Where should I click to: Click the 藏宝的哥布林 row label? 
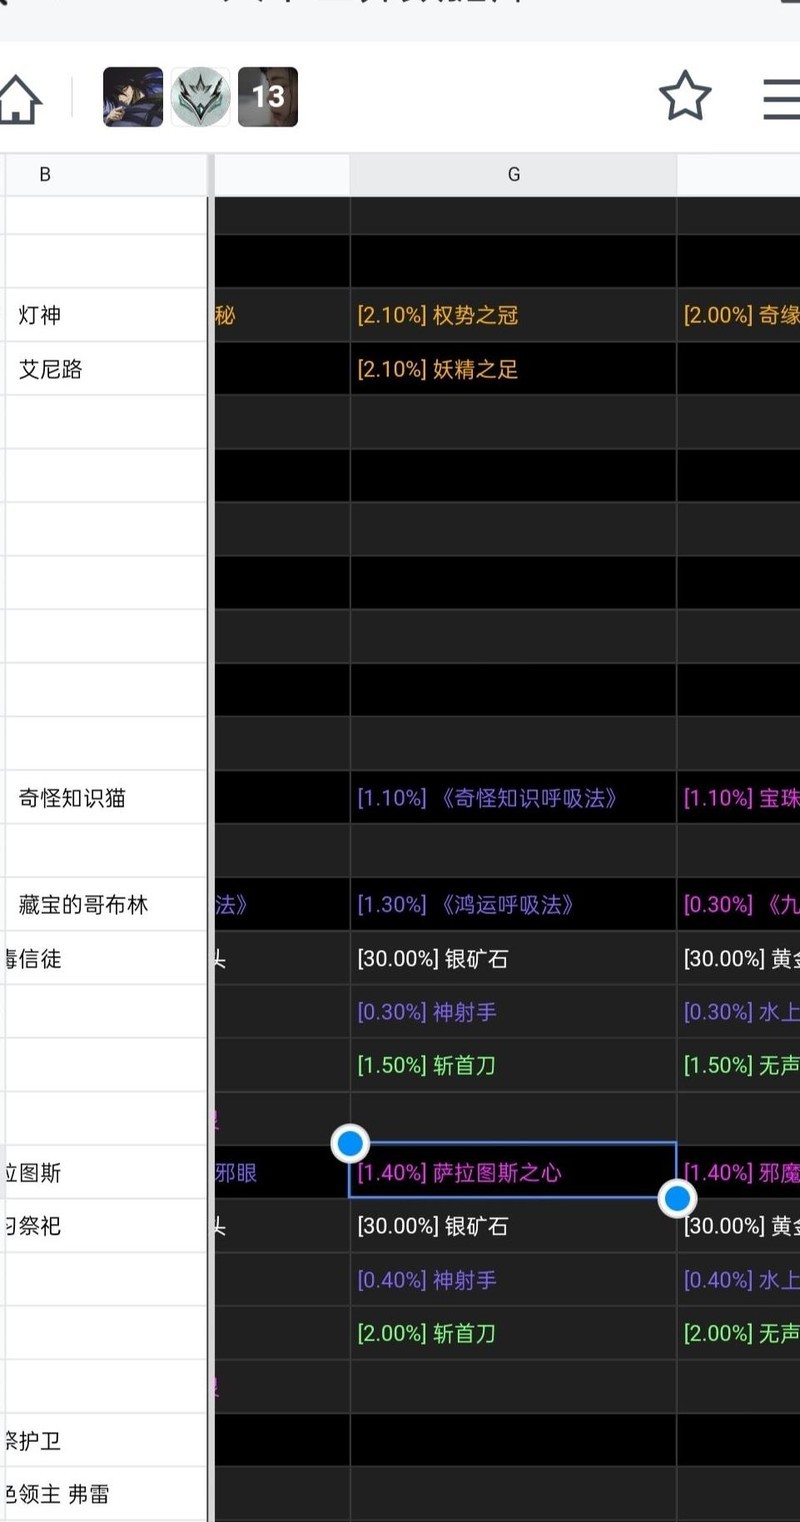[x=105, y=905]
